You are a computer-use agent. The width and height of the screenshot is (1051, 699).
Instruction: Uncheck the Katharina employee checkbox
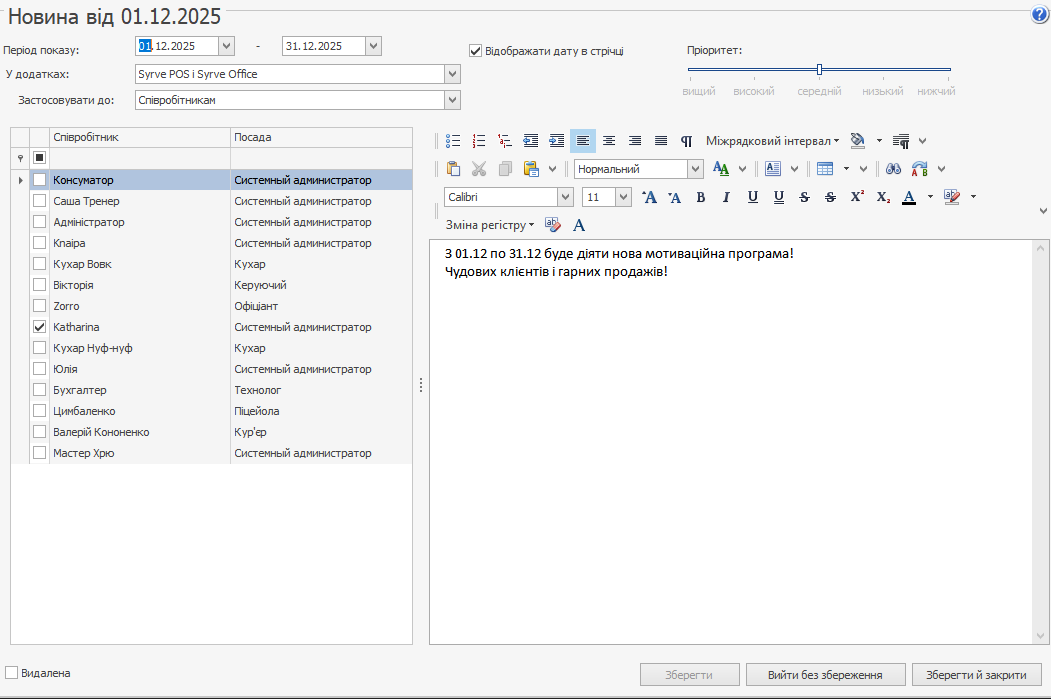(x=40, y=327)
